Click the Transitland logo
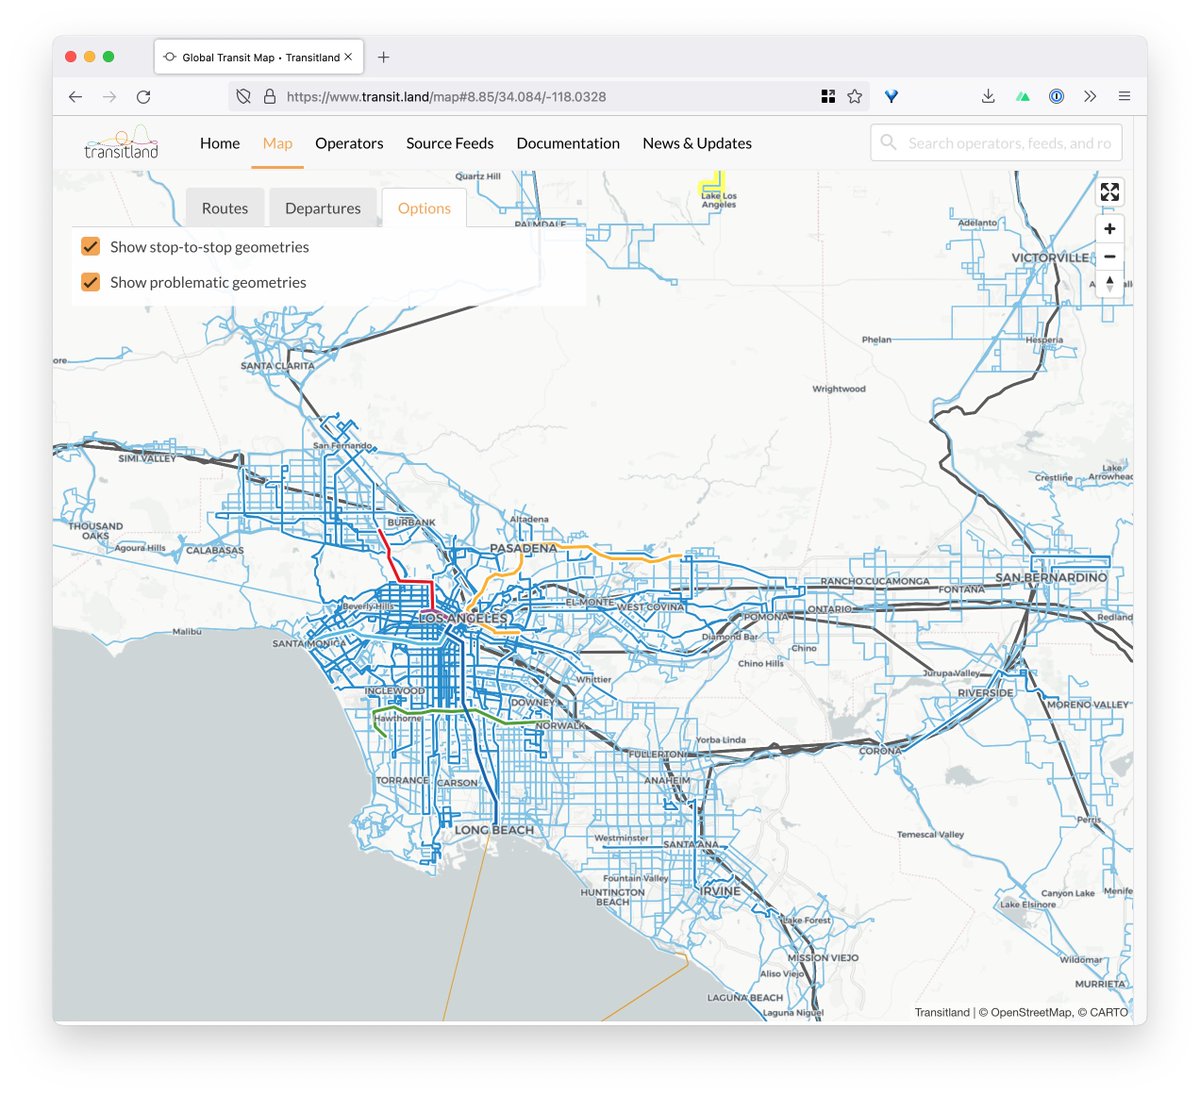The height and width of the screenshot is (1095, 1200). point(121,142)
